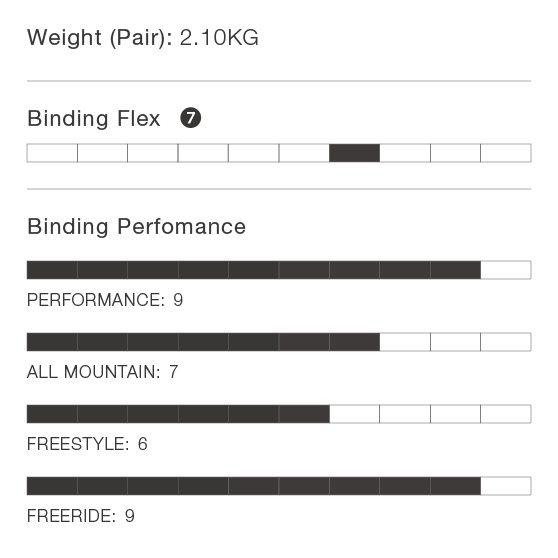The width and height of the screenshot is (558, 558).
Task: Click the seventh empty Freestyle bar segment
Action: tap(354, 414)
